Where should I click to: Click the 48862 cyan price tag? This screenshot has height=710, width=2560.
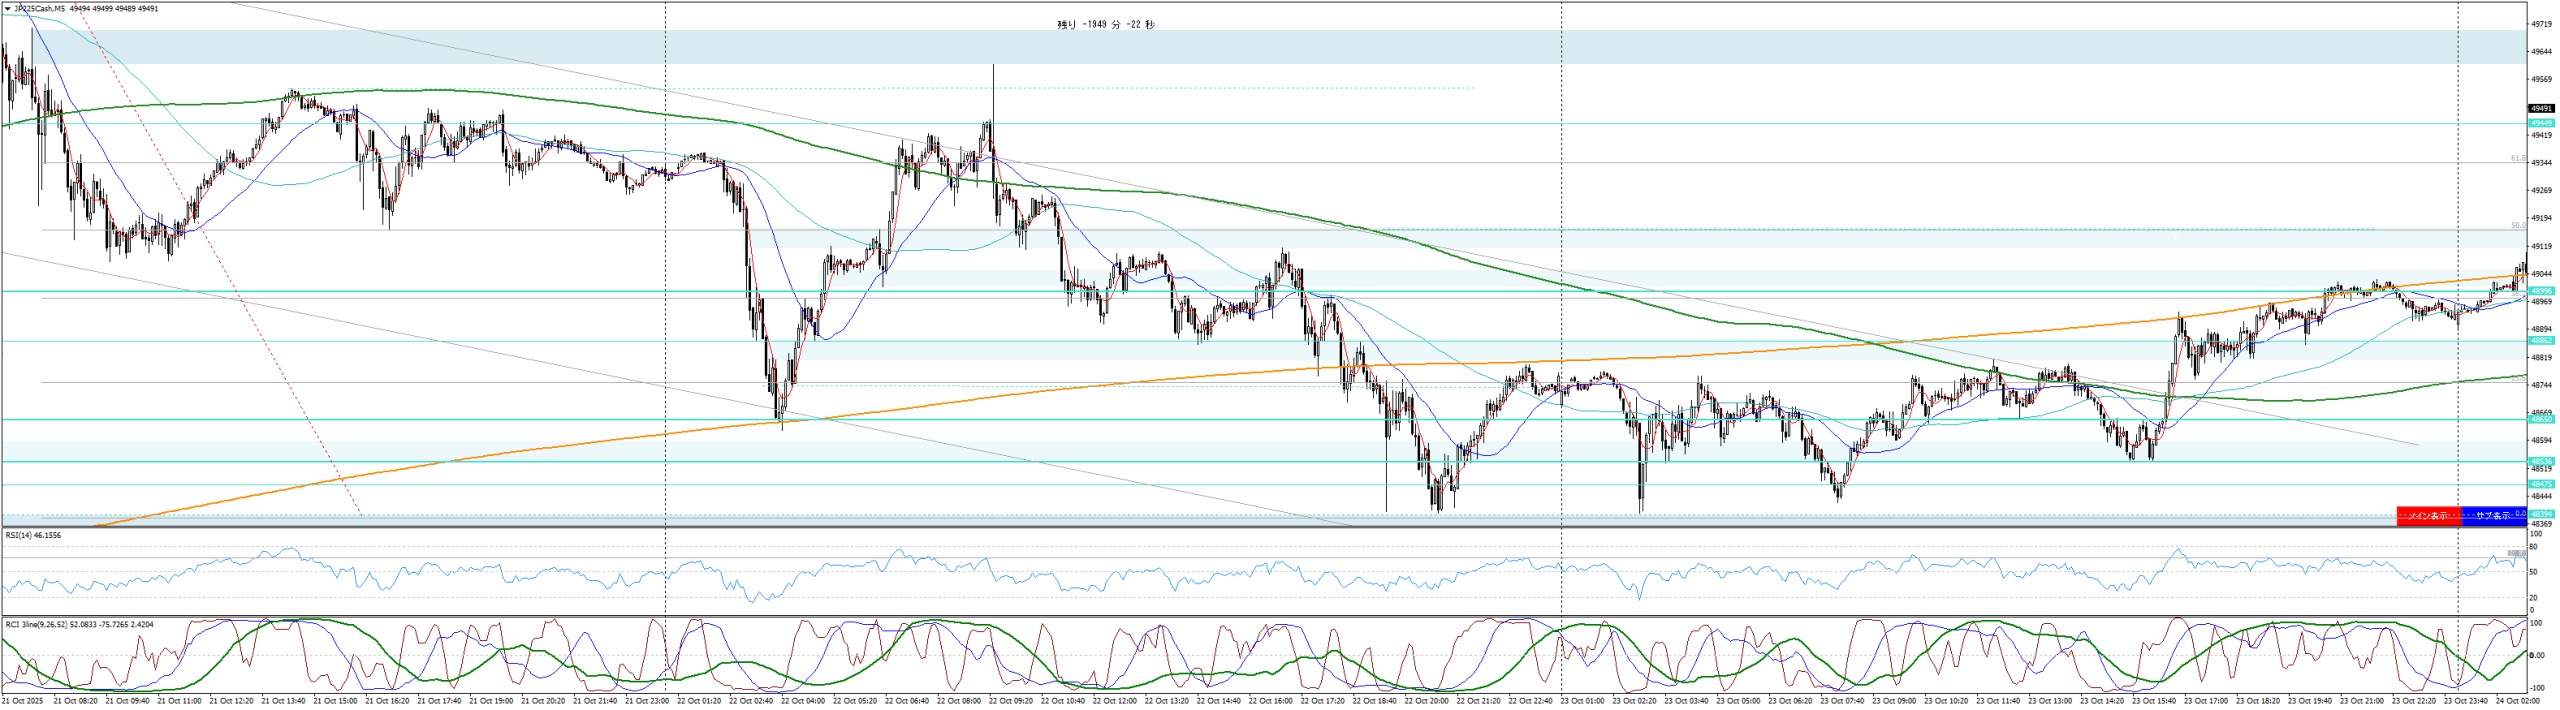pyautogui.click(x=2540, y=341)
